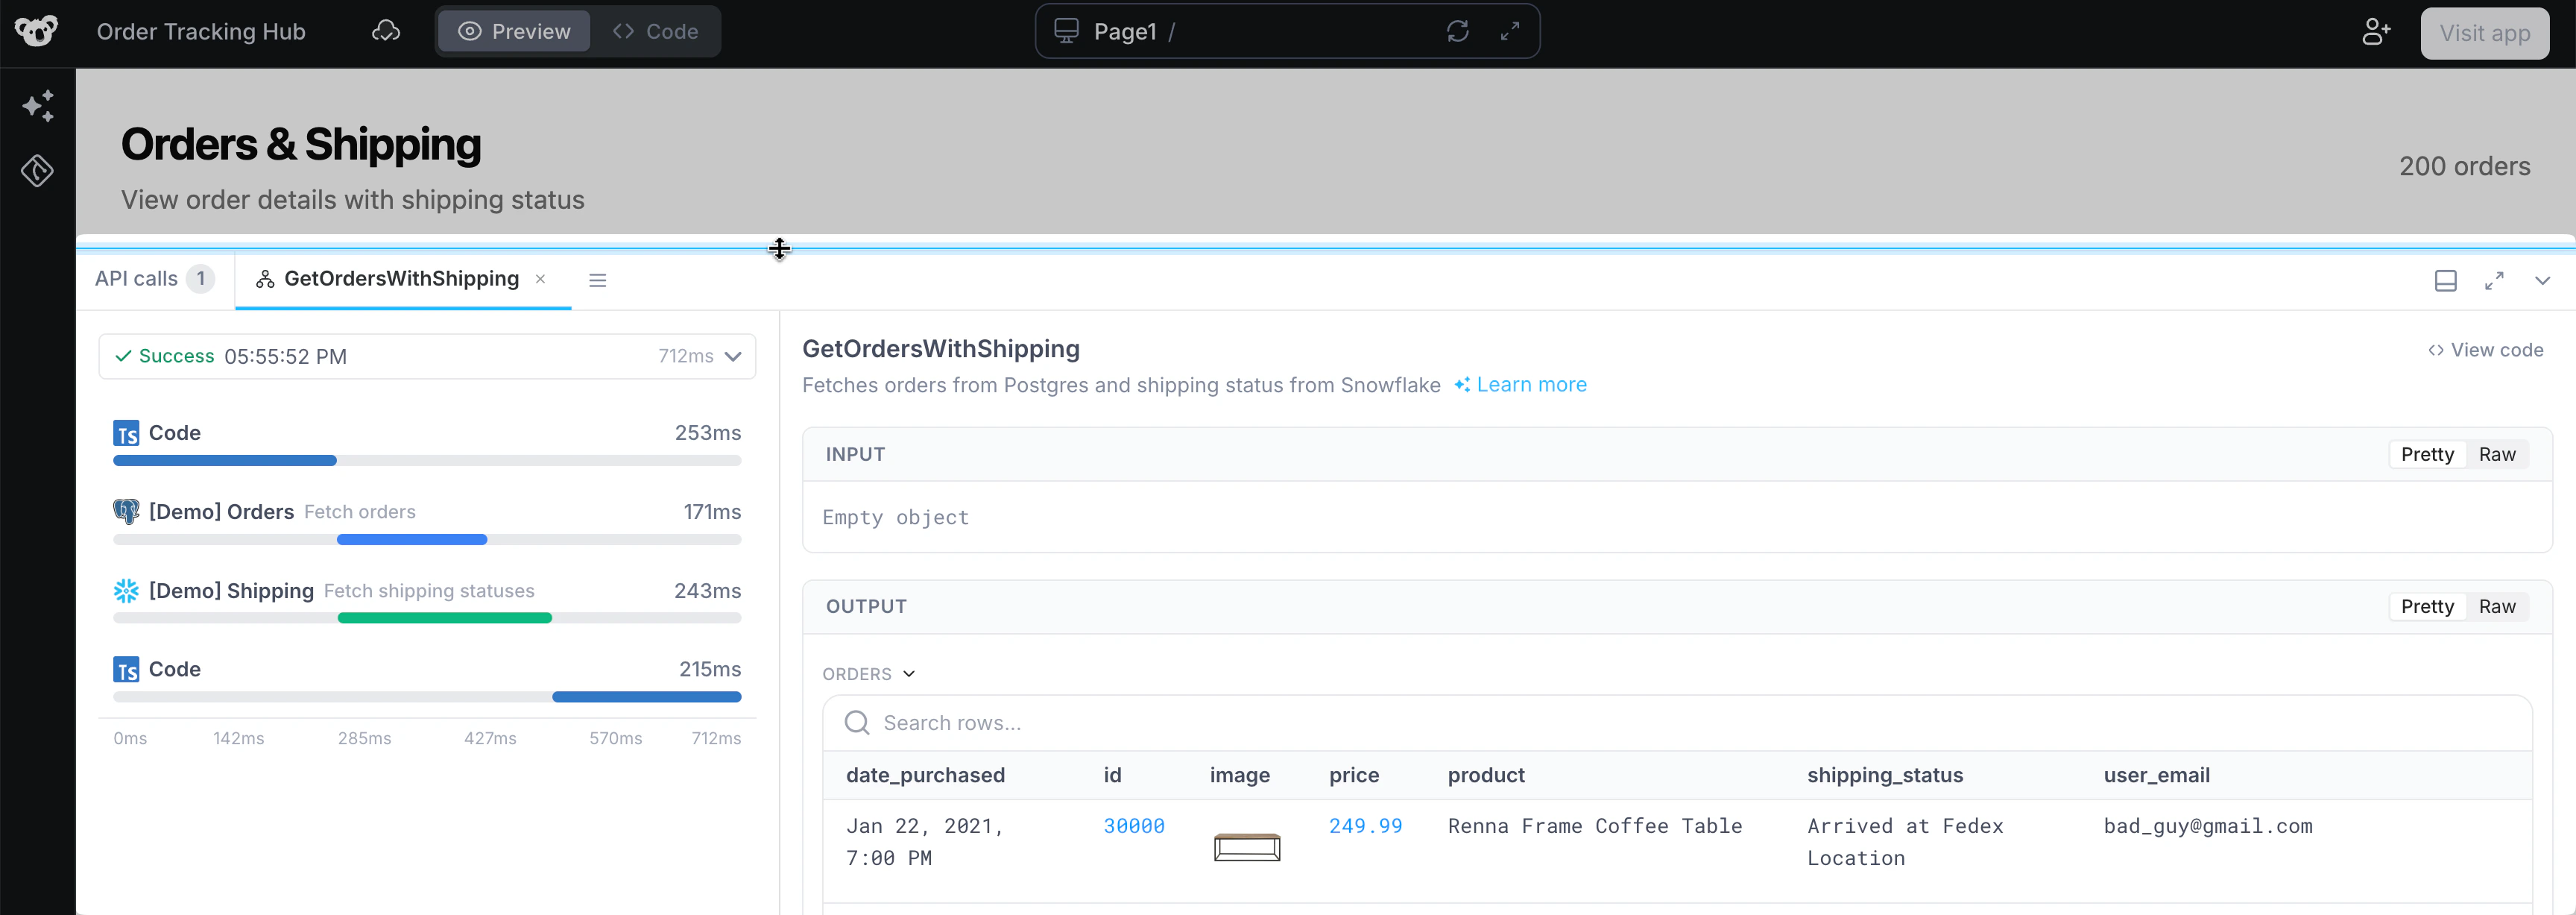Select the GetOrdersWithShipping tab

point(399,279)
